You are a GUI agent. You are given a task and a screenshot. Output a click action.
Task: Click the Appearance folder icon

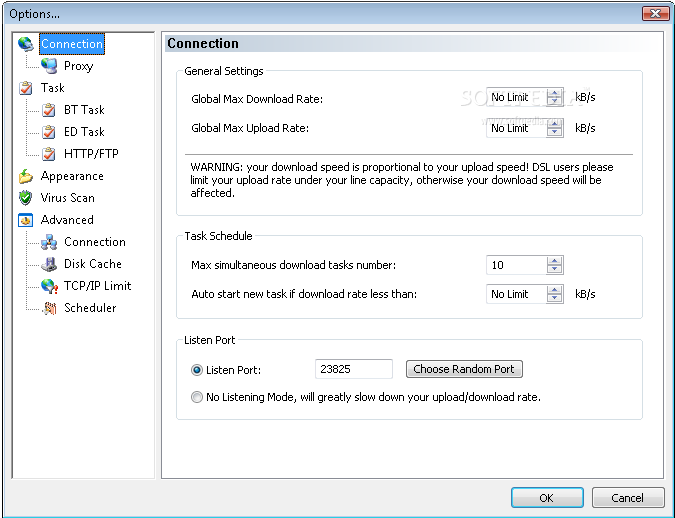[26, 176]
